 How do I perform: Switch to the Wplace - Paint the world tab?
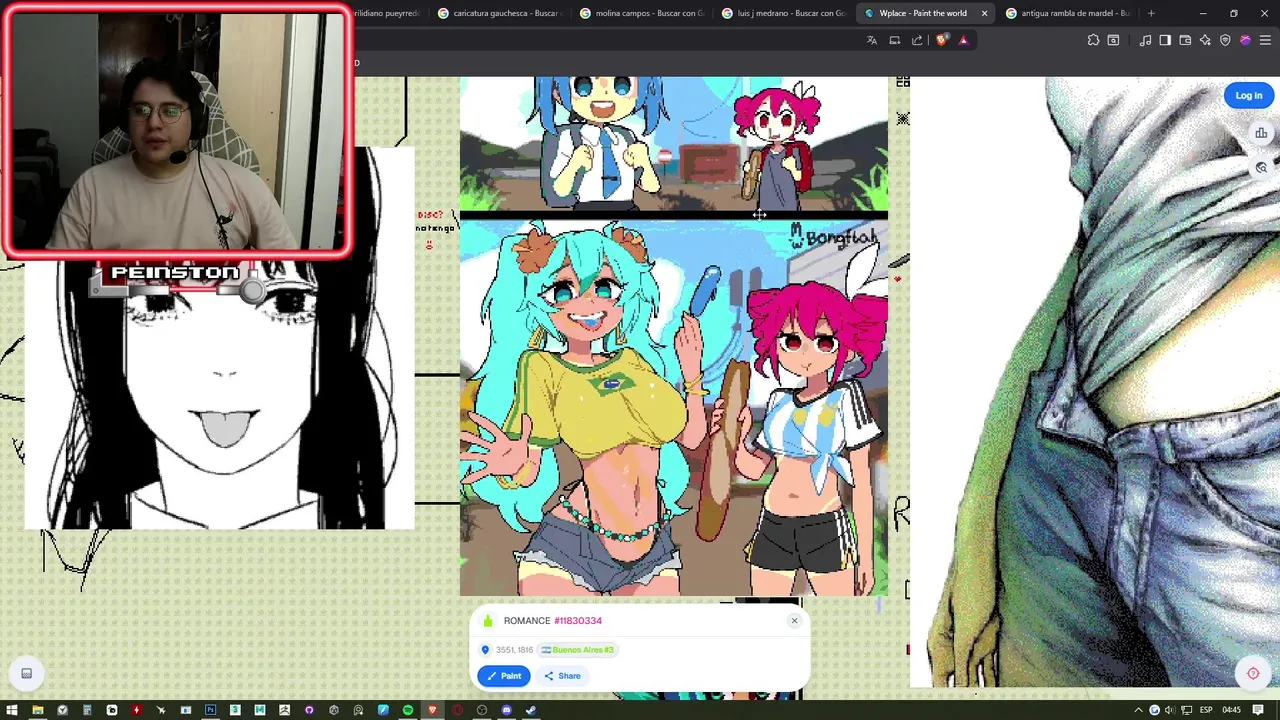(x=922, y=13)
